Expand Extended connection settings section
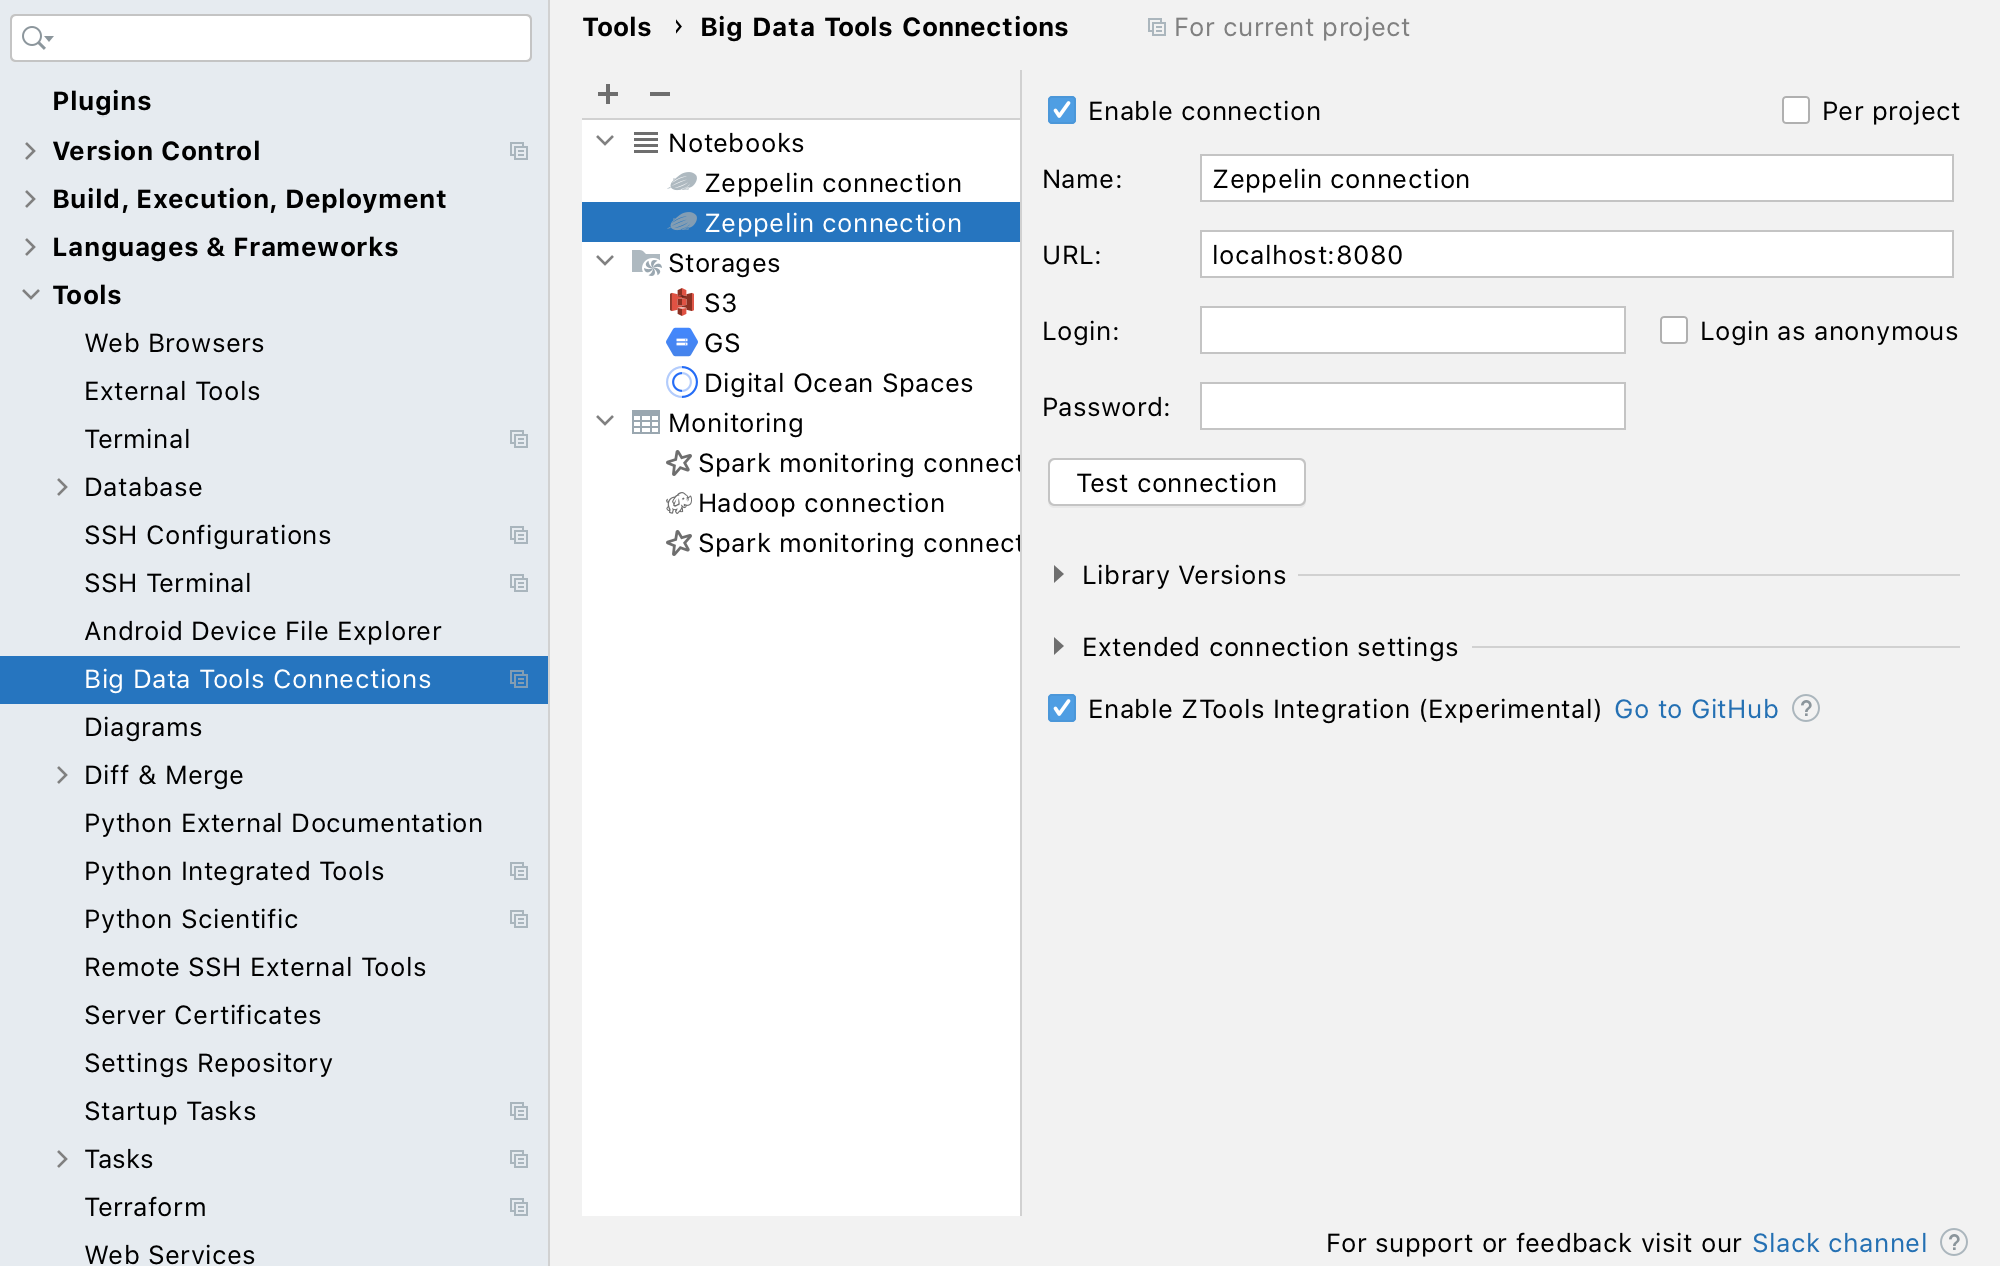2000x1266 pixels. (x=1058, y=647)
